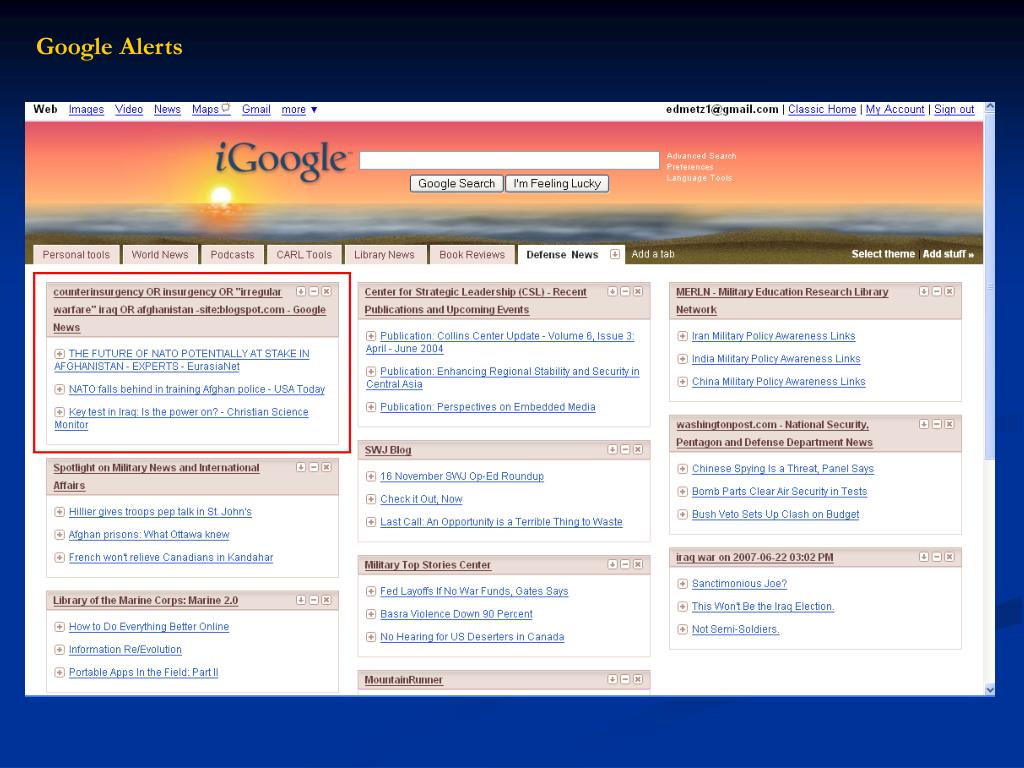This screenshot has height=768, width=1024.
Task: Delete the SWJ Blog gadget
Action: pyautogui.click(x=637, y=449)
